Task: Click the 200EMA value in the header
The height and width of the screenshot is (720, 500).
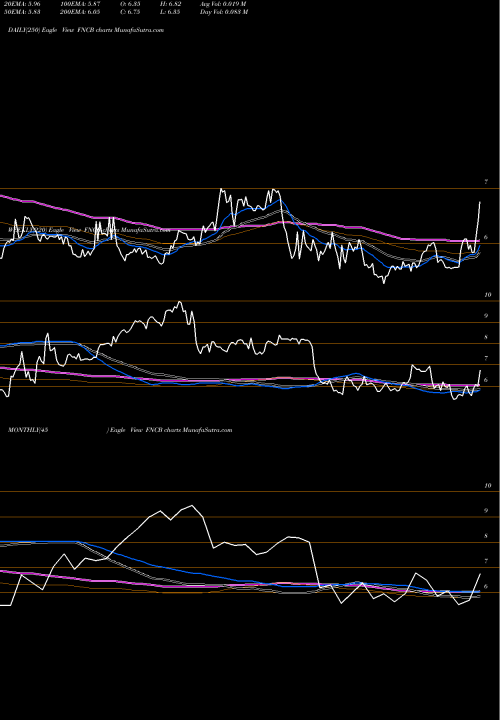Action: pyautogui.click(x=80, y=12)
